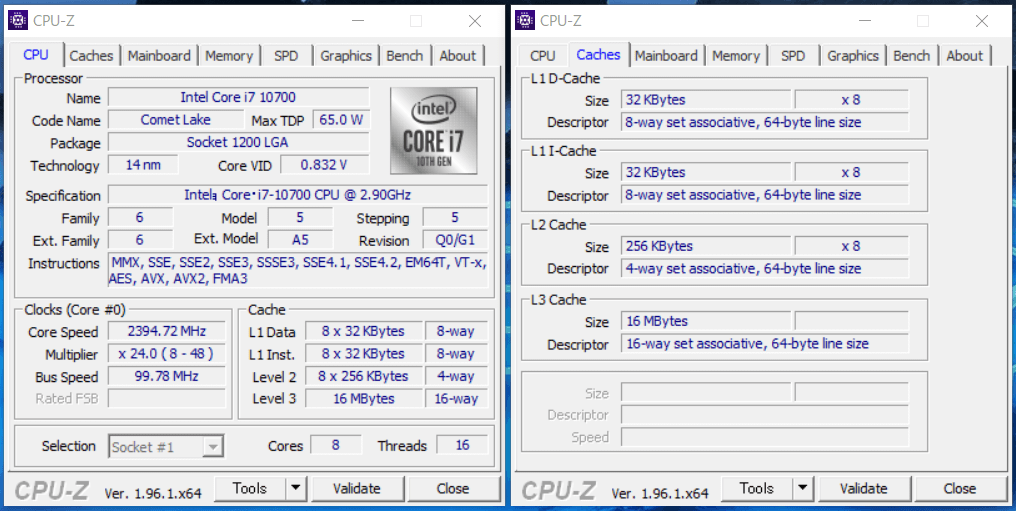This screenshot has height=511, width=1016.
Task: Click the empty Rated FSB field
Action: click(167, 398)
